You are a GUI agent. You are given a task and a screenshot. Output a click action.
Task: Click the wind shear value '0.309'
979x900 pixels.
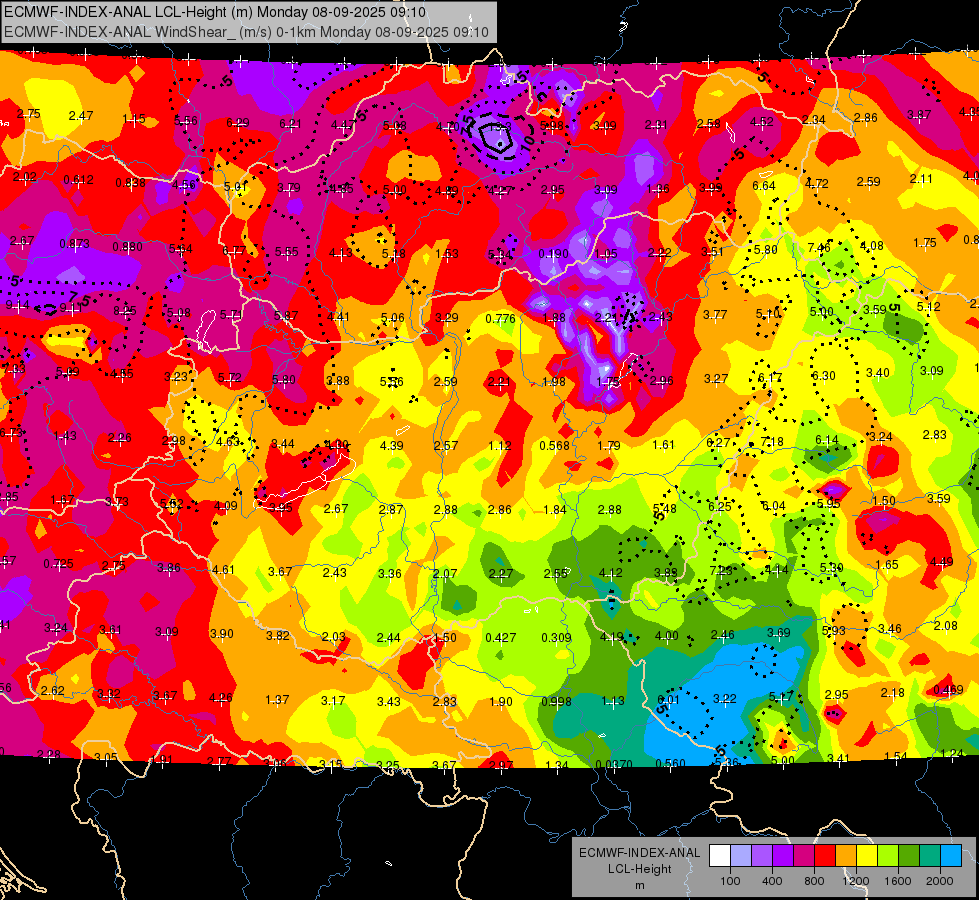[556, 638]
